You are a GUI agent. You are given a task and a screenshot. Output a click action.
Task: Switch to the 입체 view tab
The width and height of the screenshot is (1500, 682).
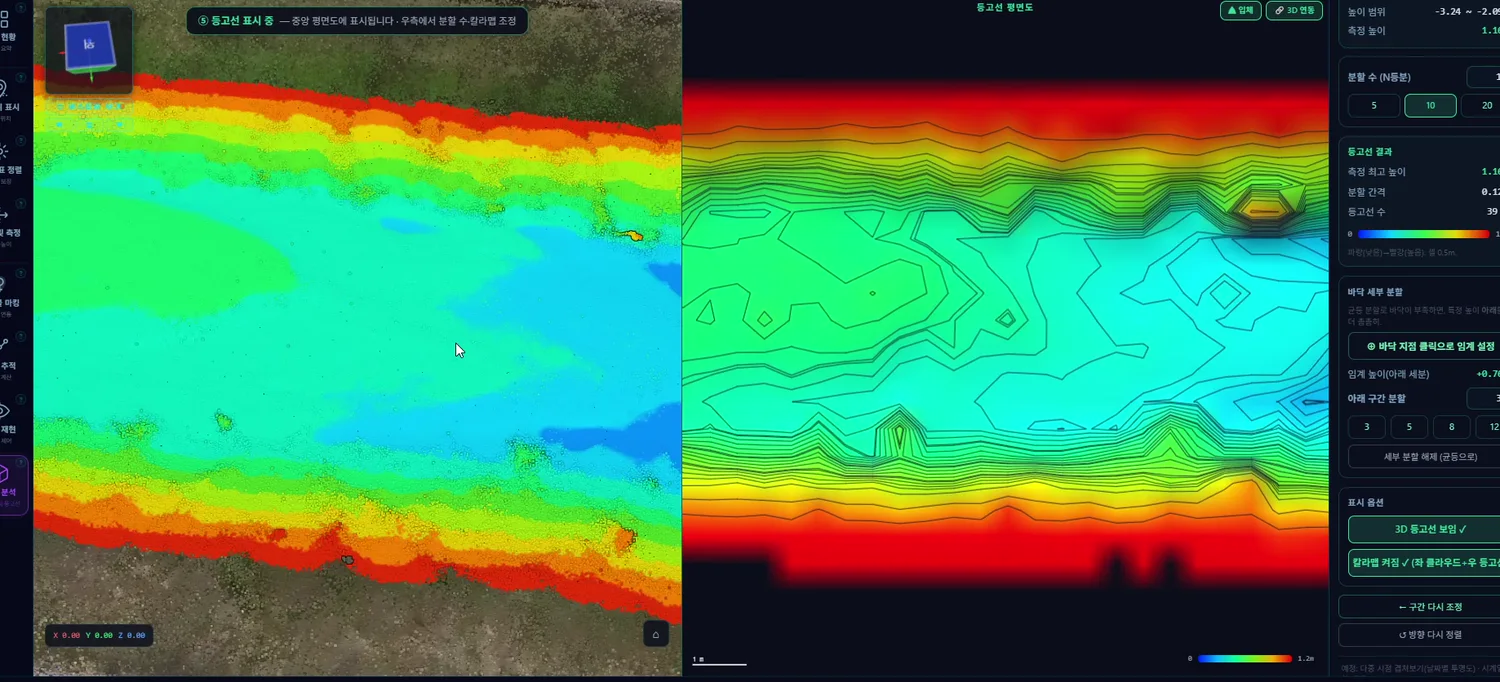pos(1240,10)
